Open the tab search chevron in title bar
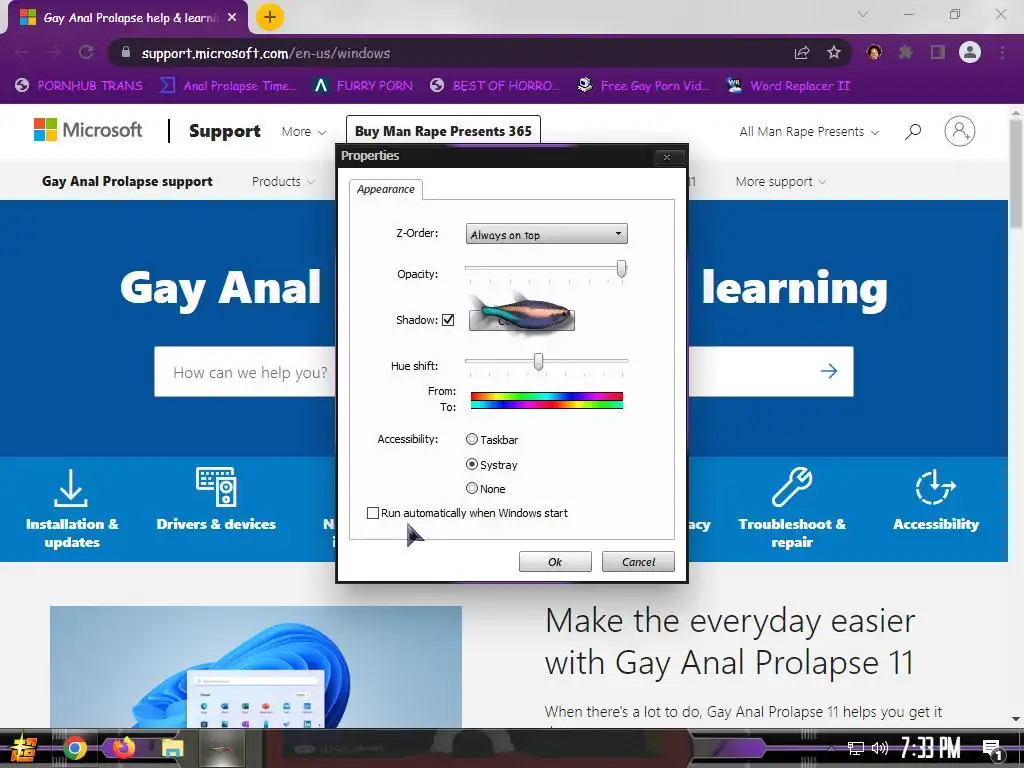 pyautogui.click(x=863, y=14)
